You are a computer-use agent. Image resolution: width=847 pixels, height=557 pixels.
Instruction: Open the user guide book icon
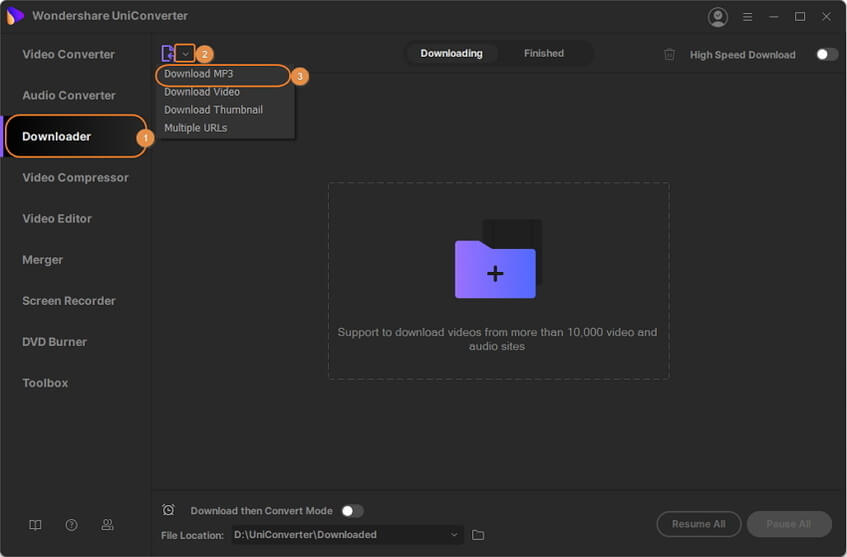[x=35, y=525]
